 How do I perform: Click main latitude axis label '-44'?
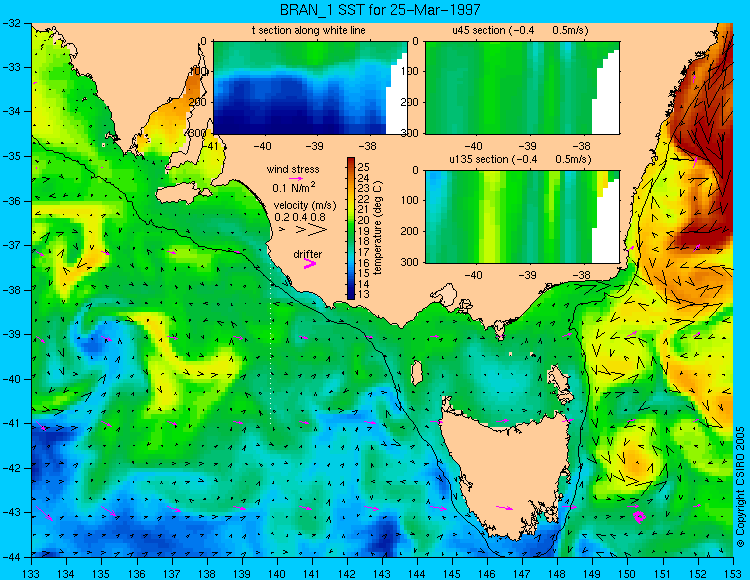[x=12, y=557]
